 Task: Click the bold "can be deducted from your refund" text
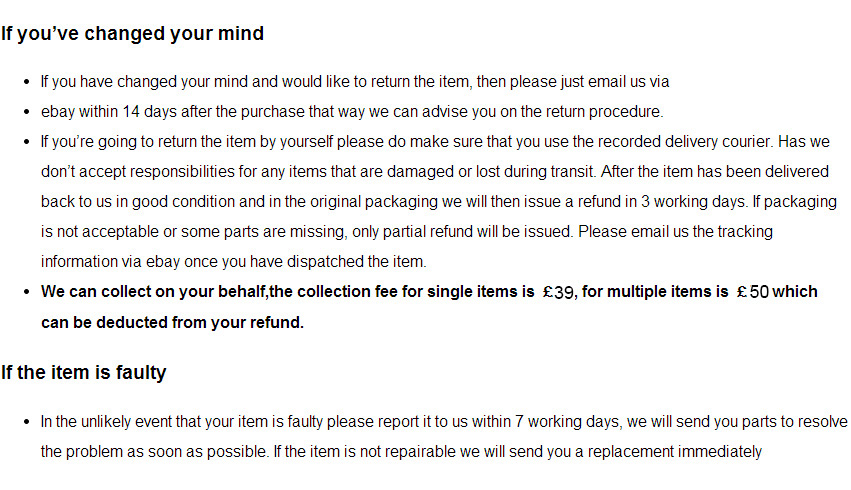coord(172,323)
